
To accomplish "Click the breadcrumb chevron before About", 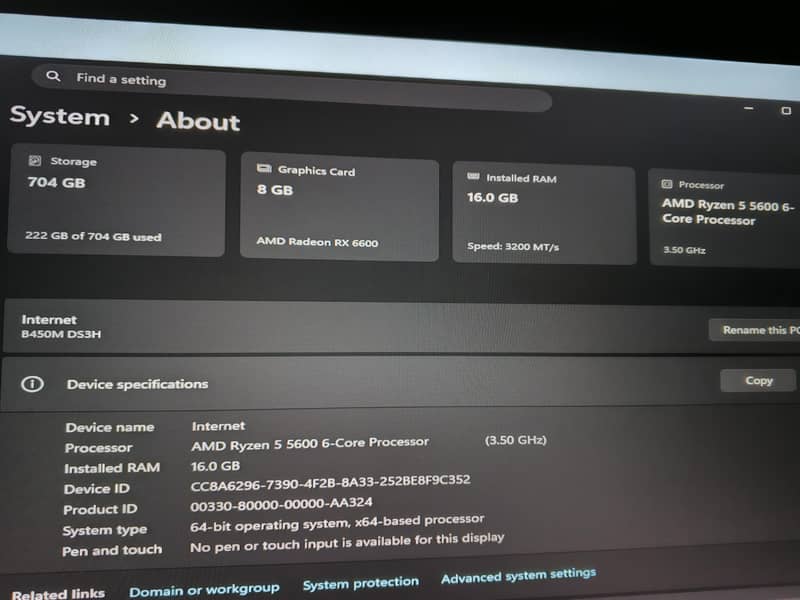I will (x=134, y=119).
